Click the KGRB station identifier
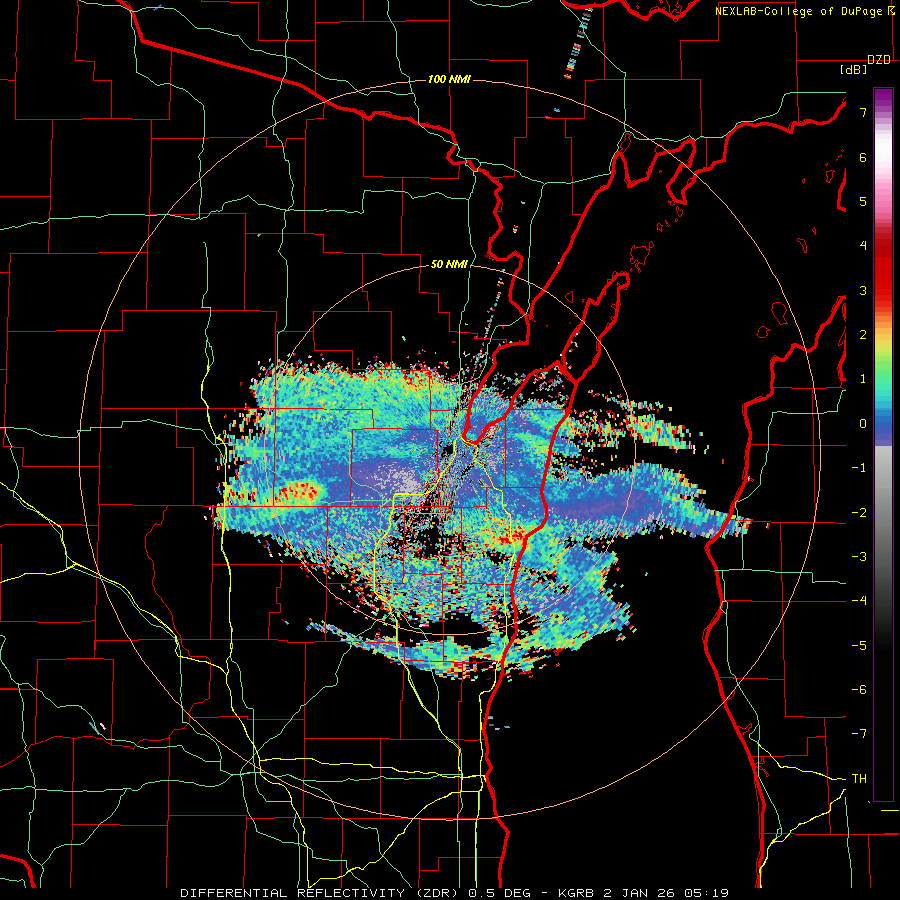Viewport: 900px width, 900px height. (x=576, y=893)
